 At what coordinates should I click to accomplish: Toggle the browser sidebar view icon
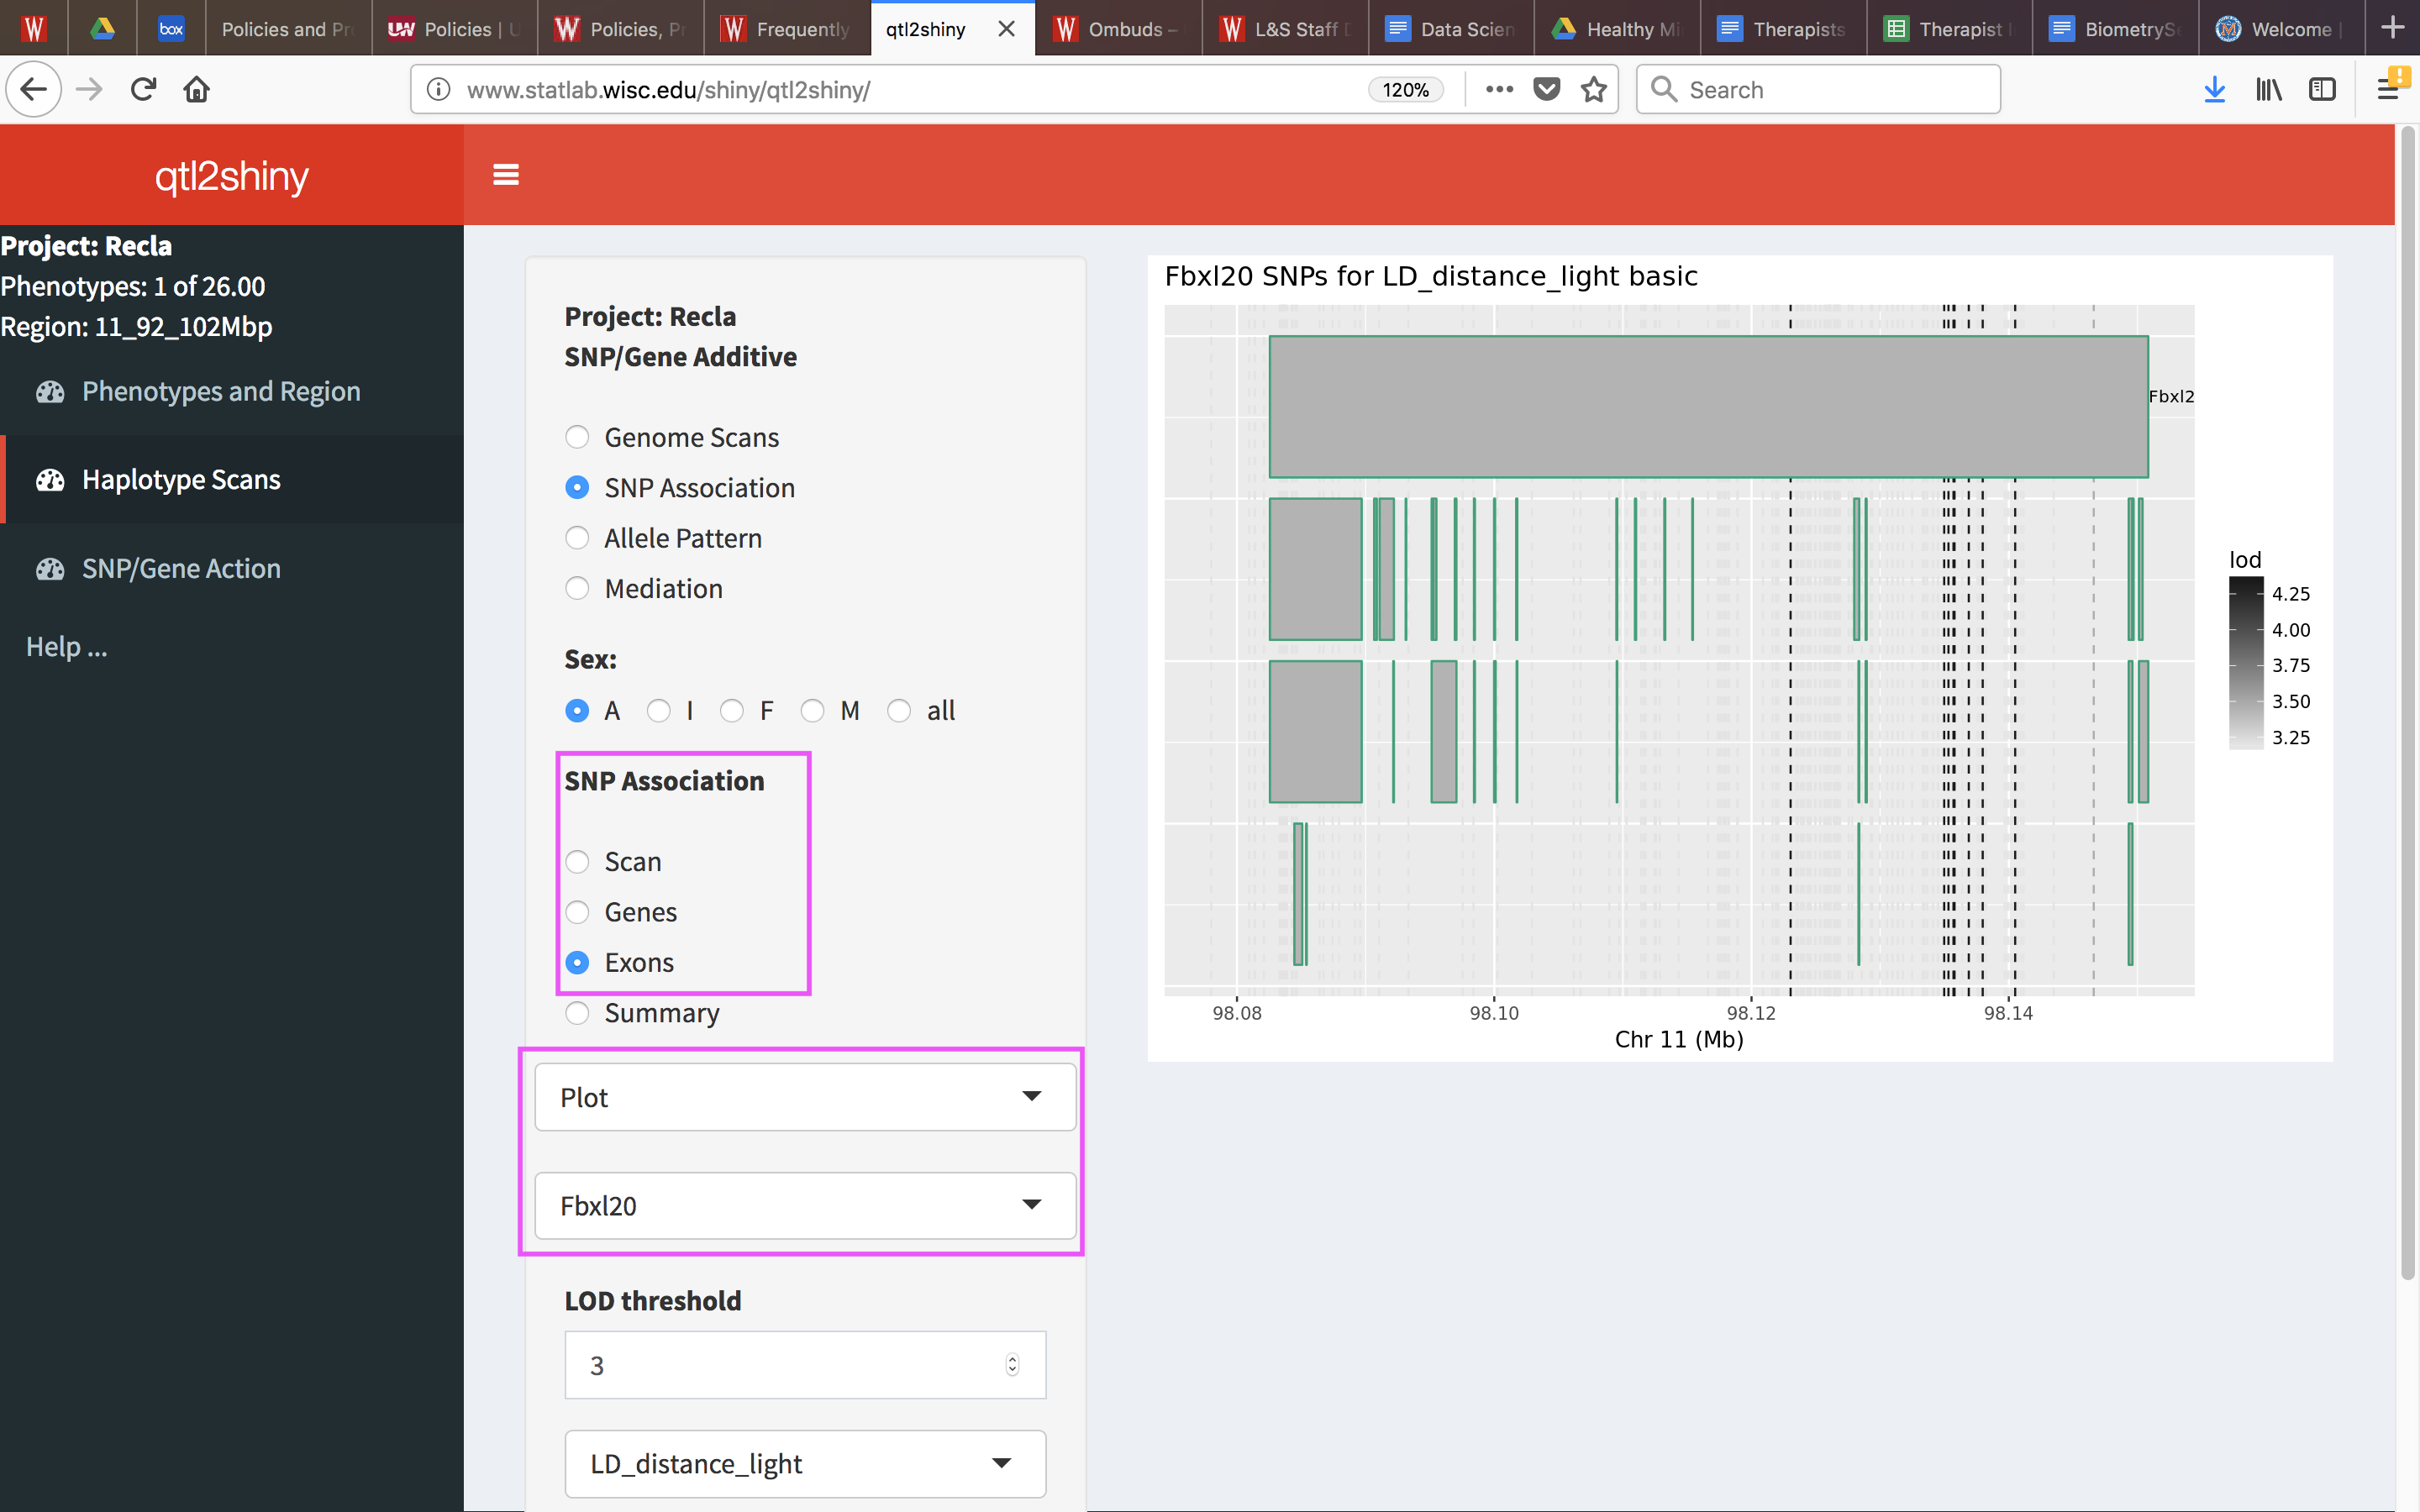pos(2322,89)
